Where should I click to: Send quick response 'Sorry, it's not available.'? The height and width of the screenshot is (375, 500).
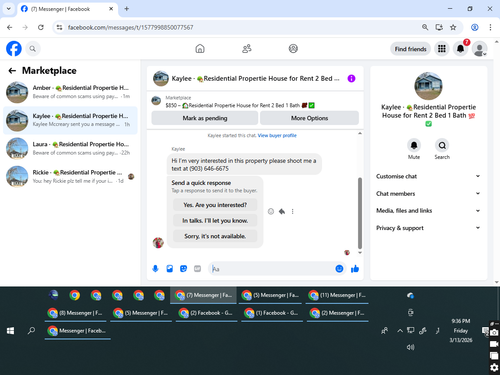(215, 236)
